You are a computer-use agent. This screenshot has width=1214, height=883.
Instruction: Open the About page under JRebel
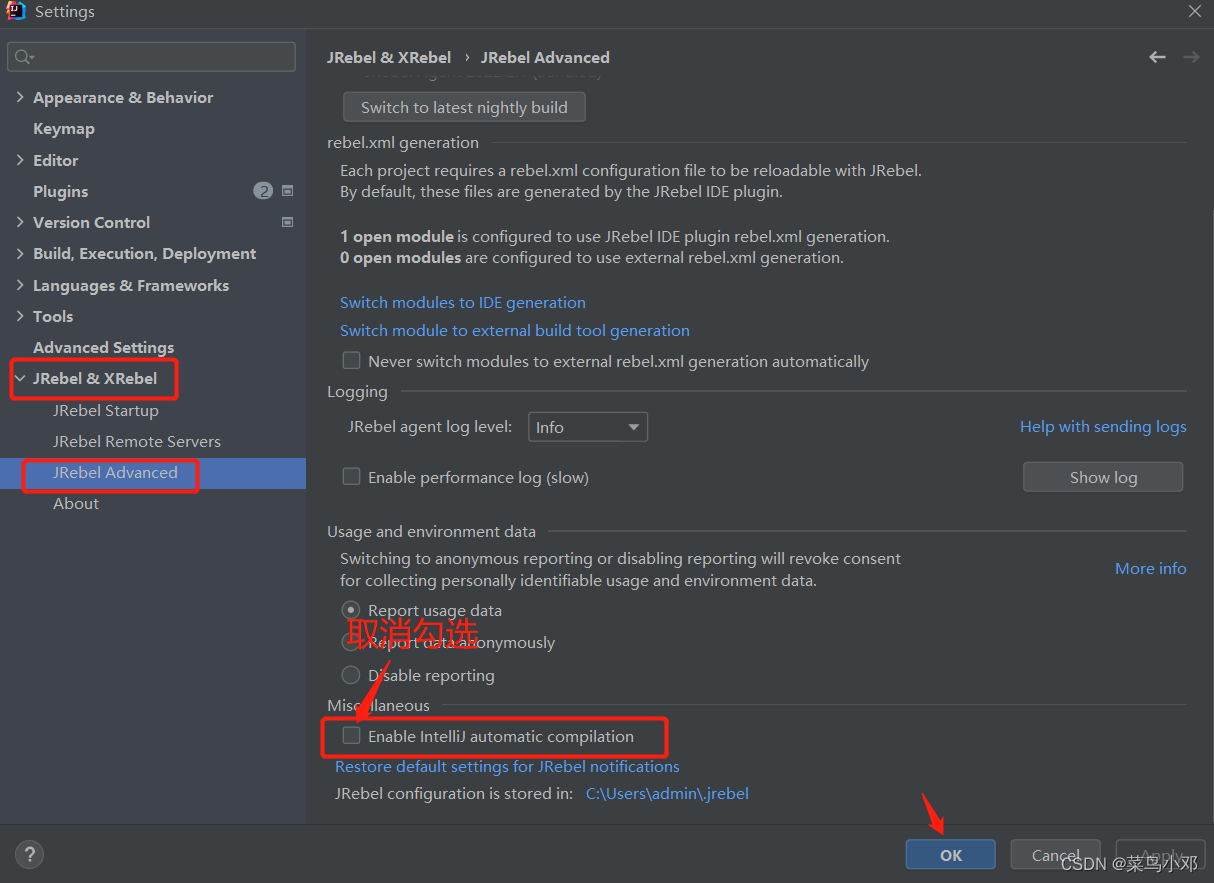(x=76, y=503)
